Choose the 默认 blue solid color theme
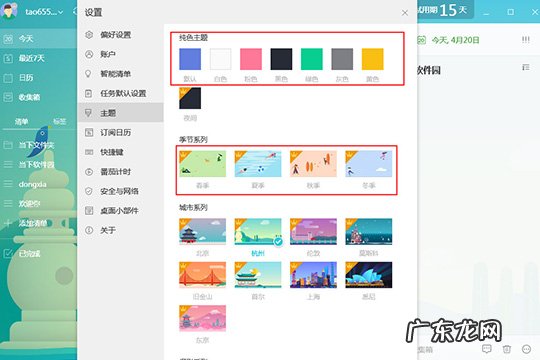Screen dimensions: 540x360 click(190, 59)
